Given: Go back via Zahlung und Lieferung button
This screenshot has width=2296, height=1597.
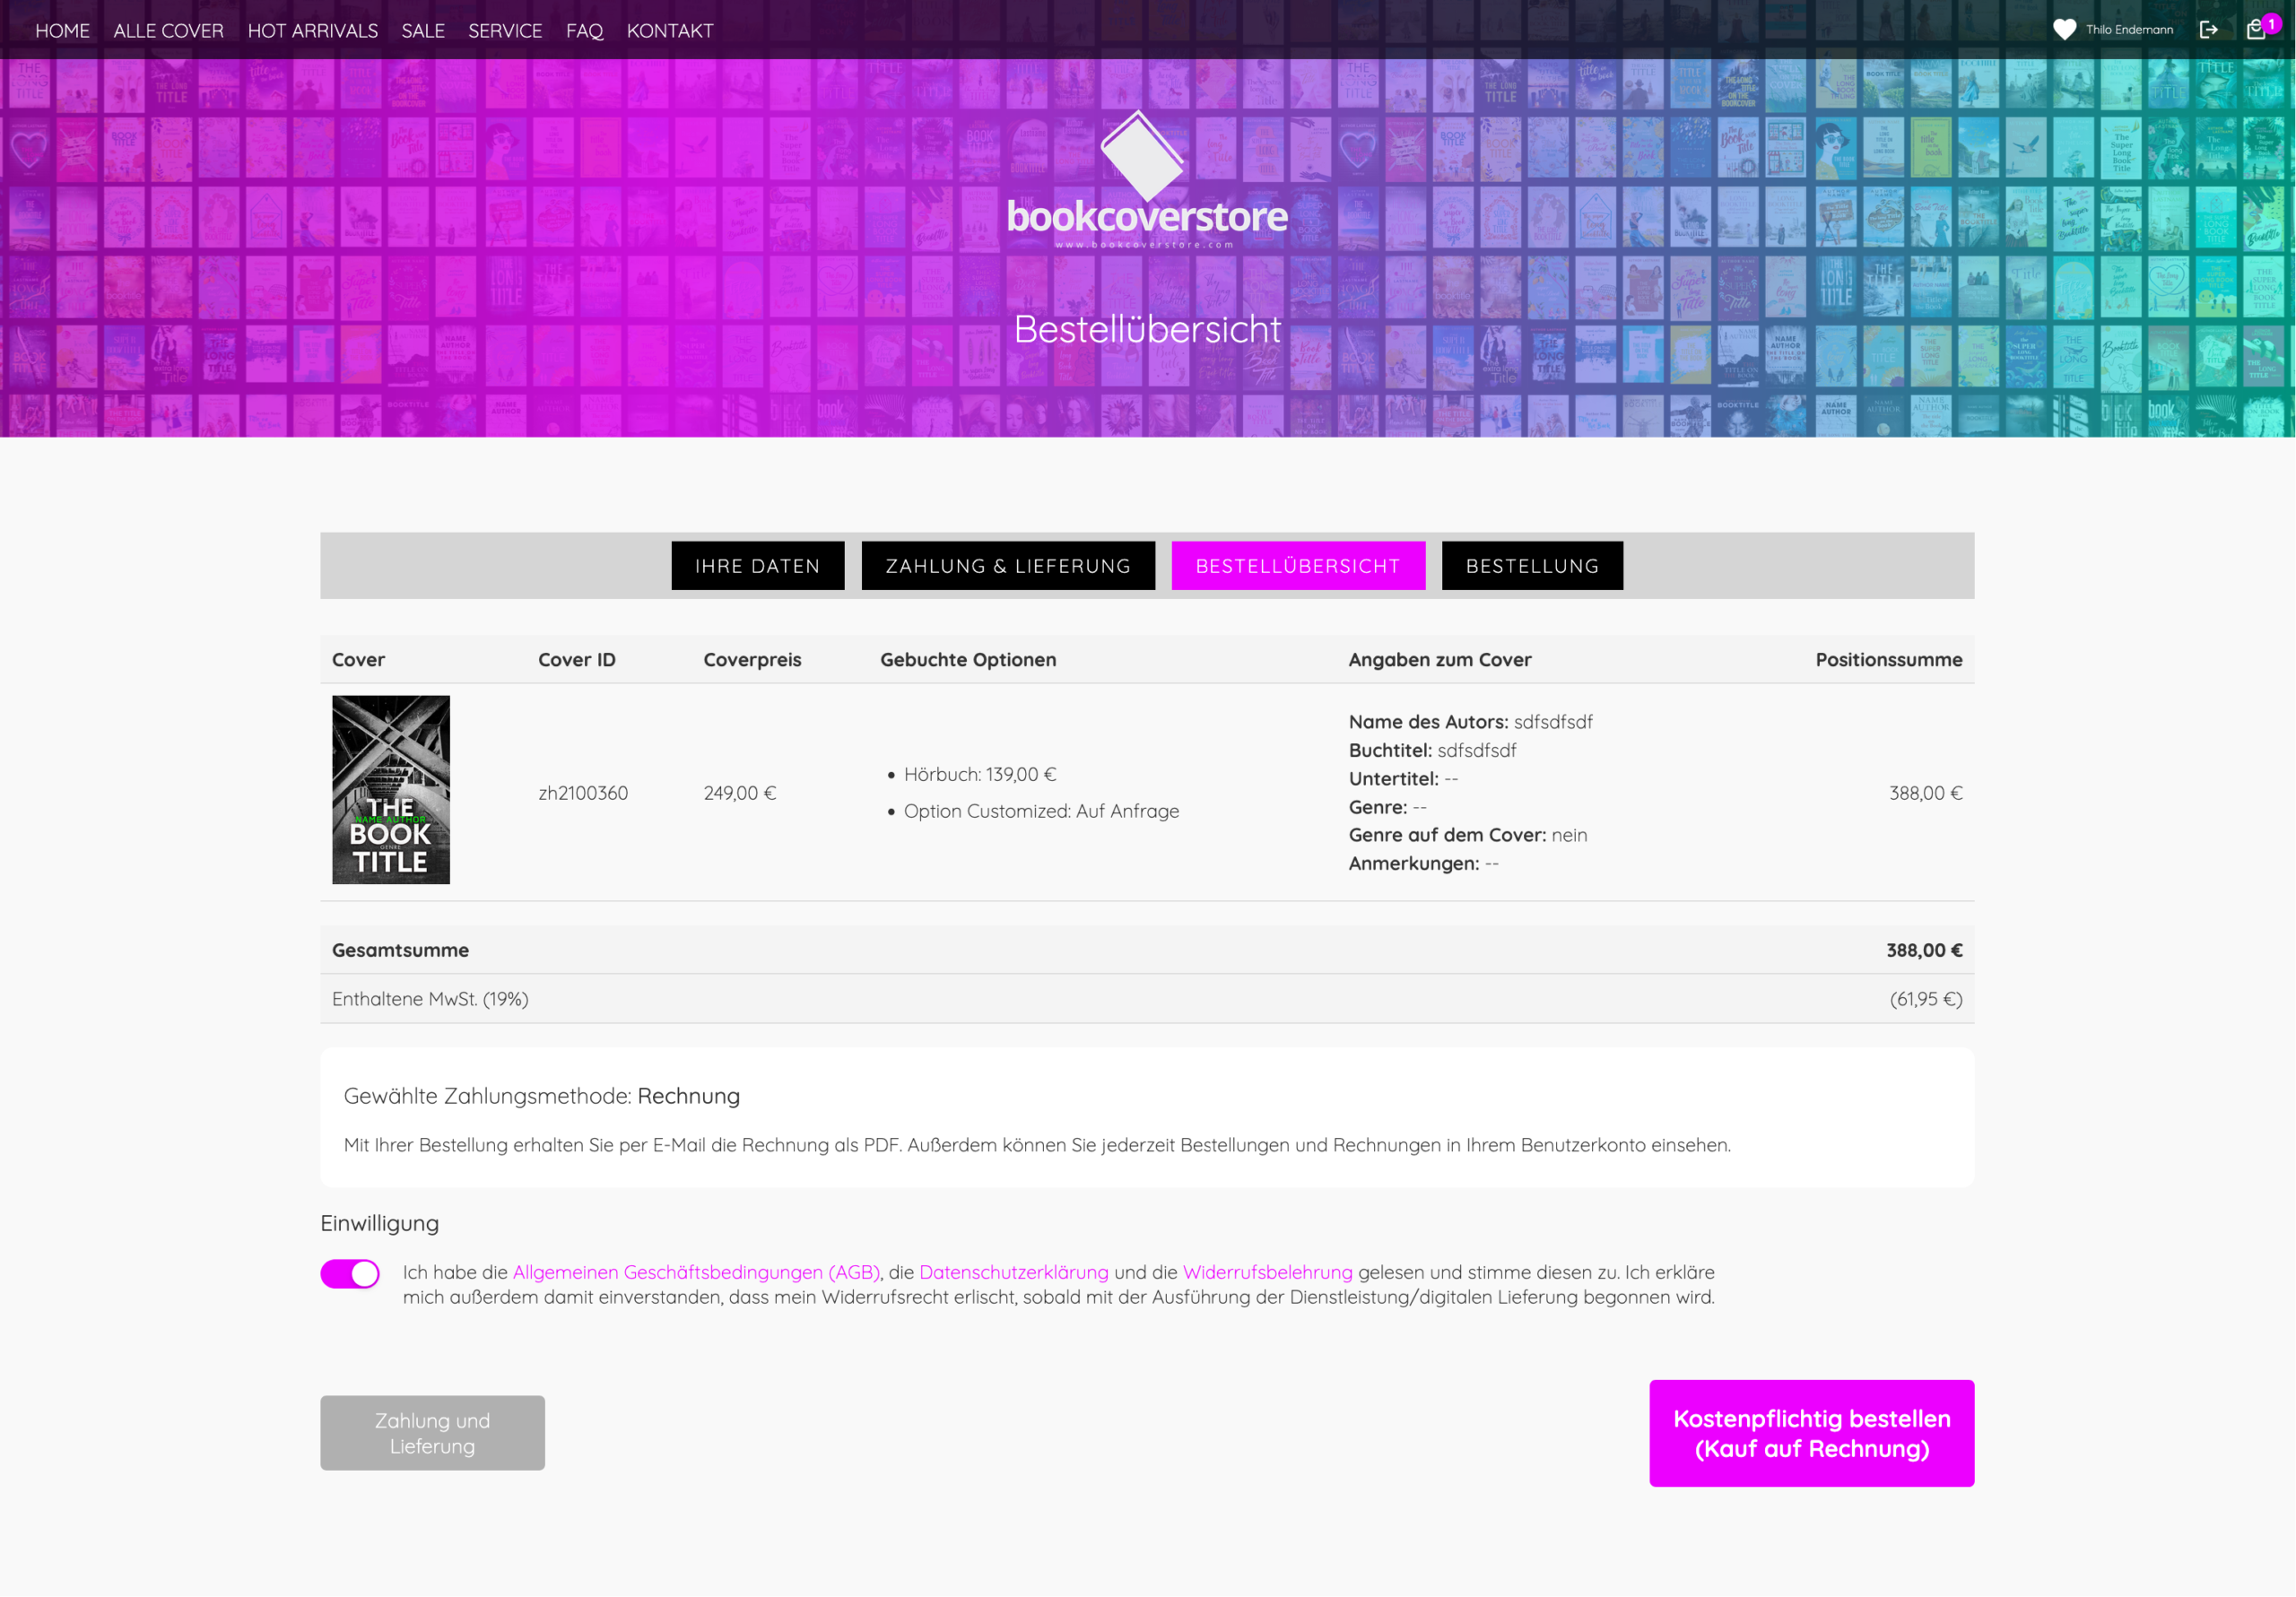Looking at the screenshot, I should (x=432, y=1432).
